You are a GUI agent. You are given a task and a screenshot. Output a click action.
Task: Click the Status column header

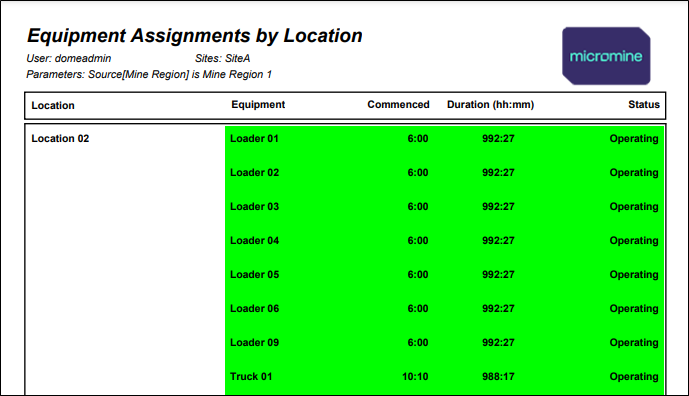(x=644, y=105)
